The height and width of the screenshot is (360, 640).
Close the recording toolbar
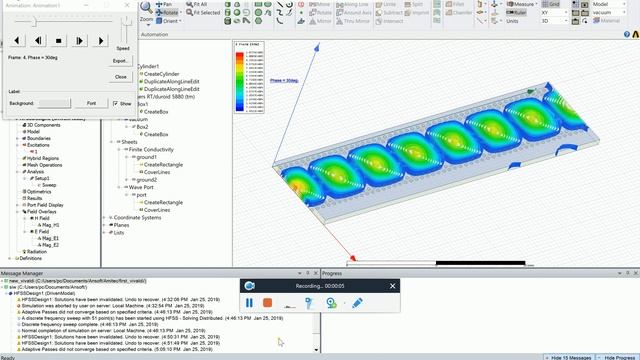pos(392,286)
